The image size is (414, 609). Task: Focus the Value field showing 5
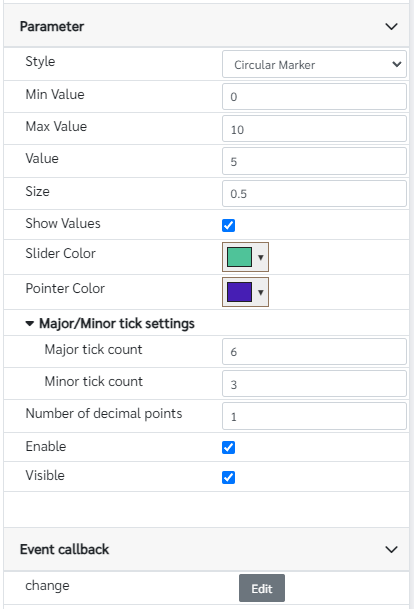coord(314,161)
